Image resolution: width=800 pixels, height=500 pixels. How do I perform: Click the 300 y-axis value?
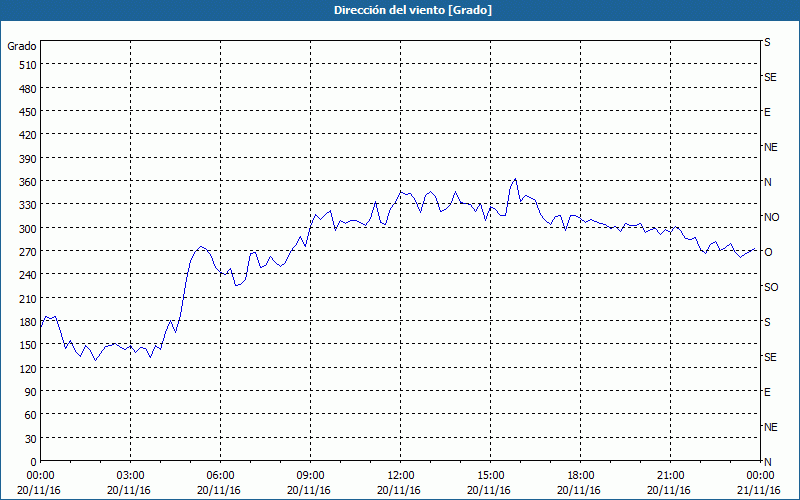pyautogui.click(x=28, y=229)
